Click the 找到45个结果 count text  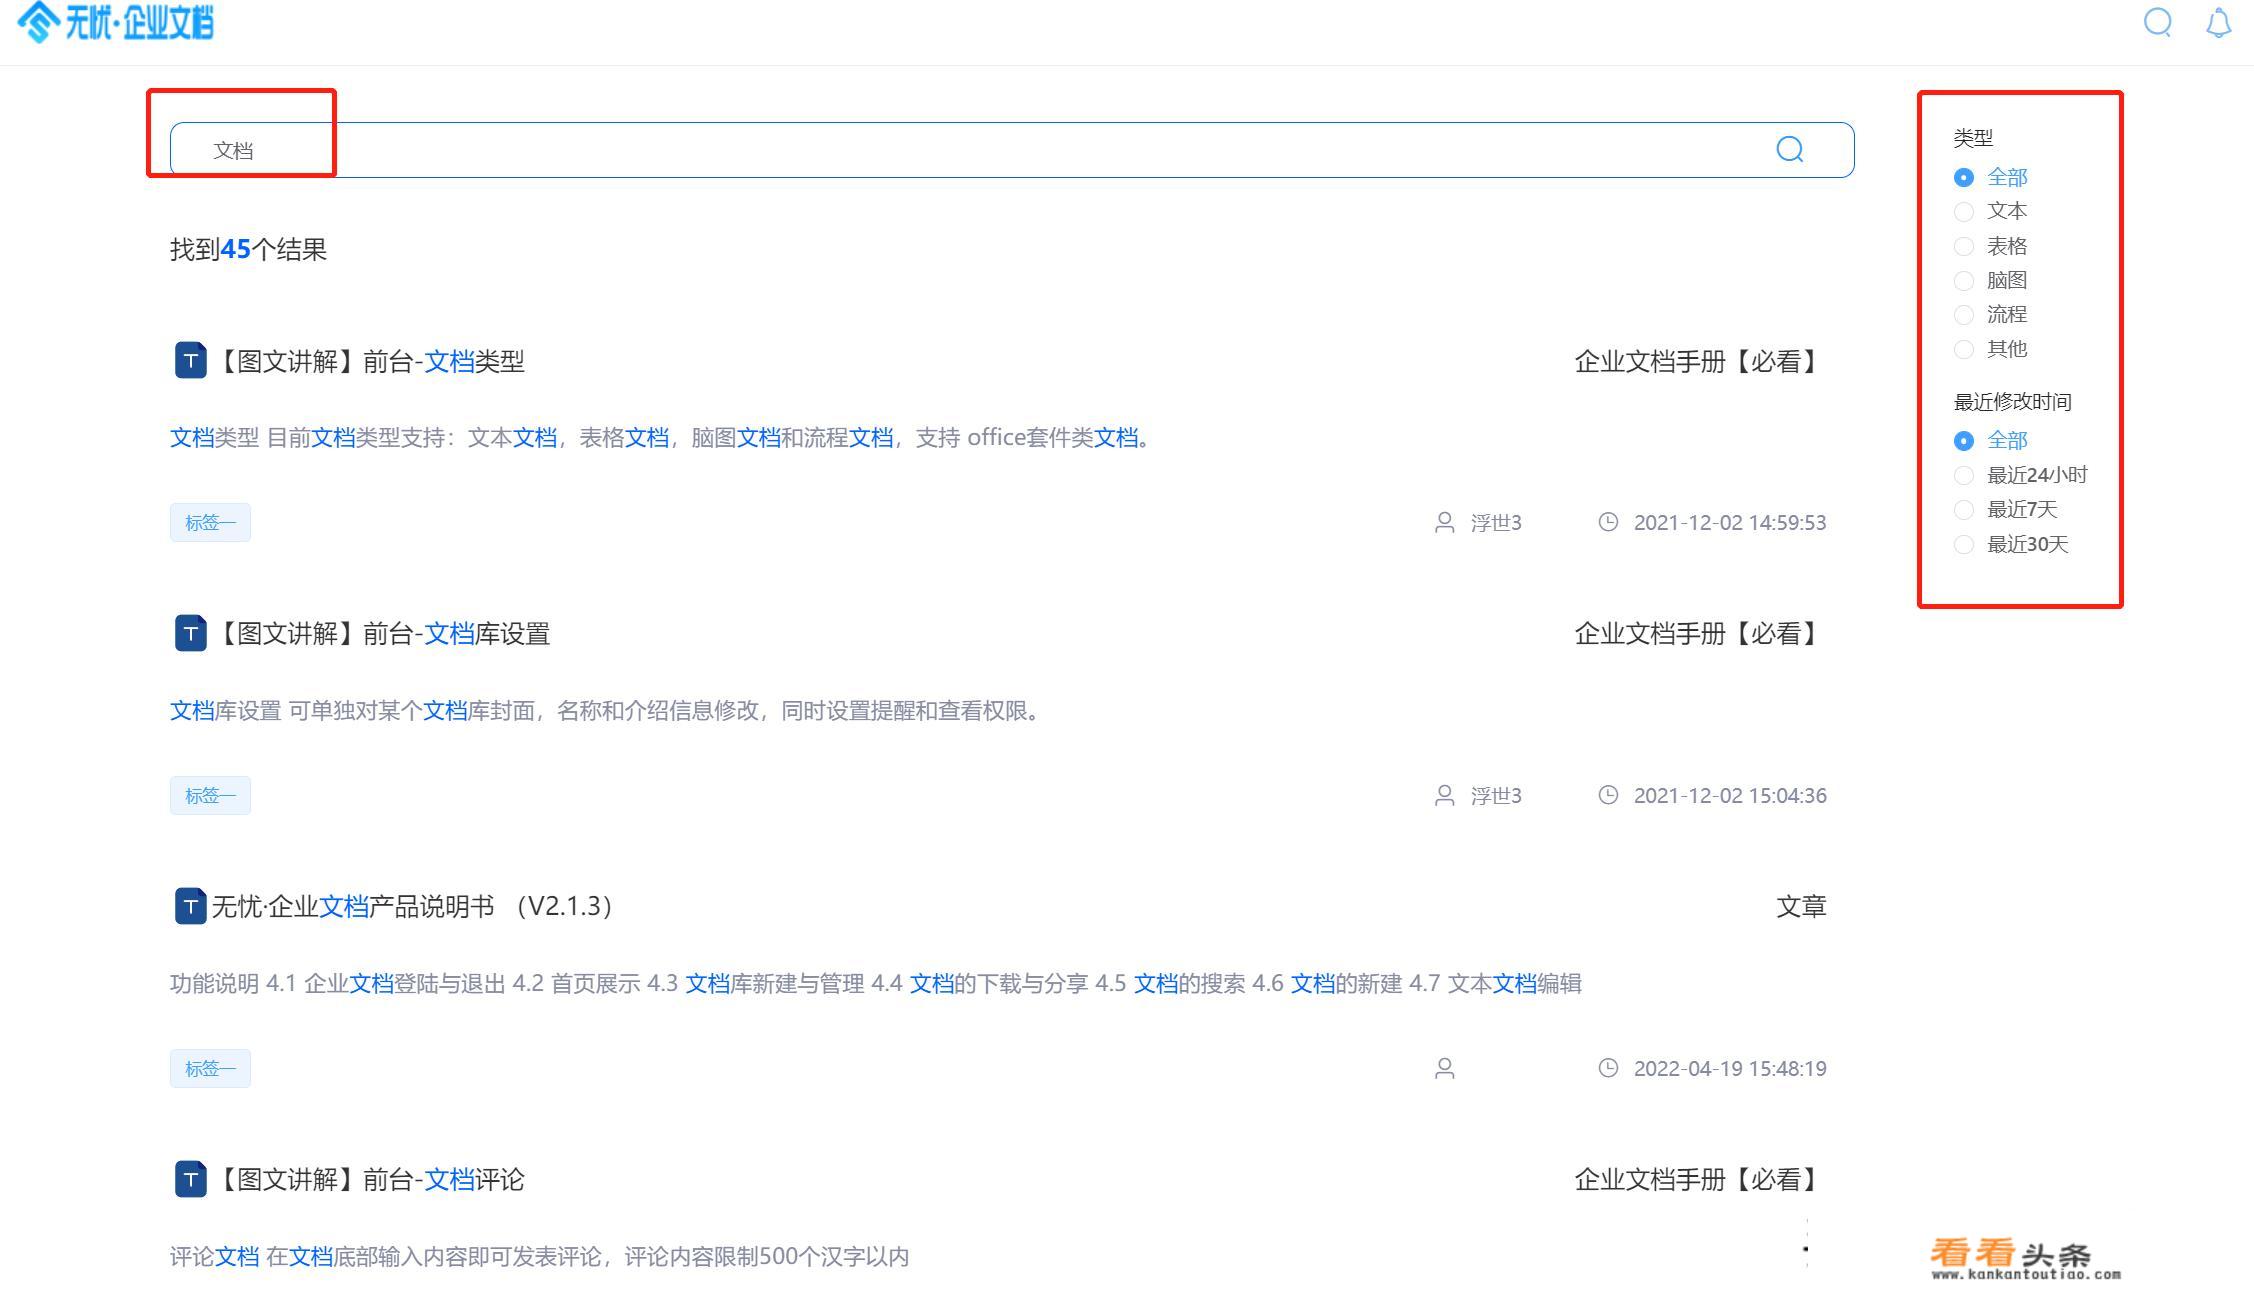(248, 249)
